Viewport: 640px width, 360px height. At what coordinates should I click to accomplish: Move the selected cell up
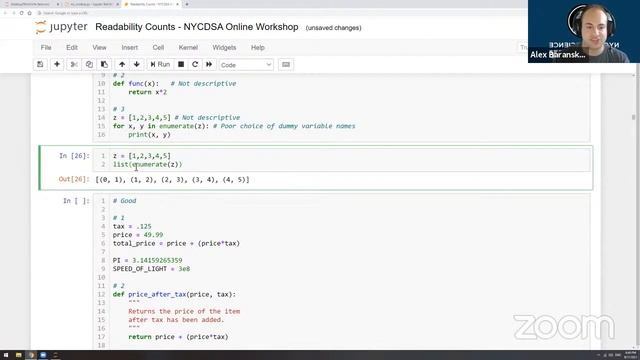click(122, 64)
